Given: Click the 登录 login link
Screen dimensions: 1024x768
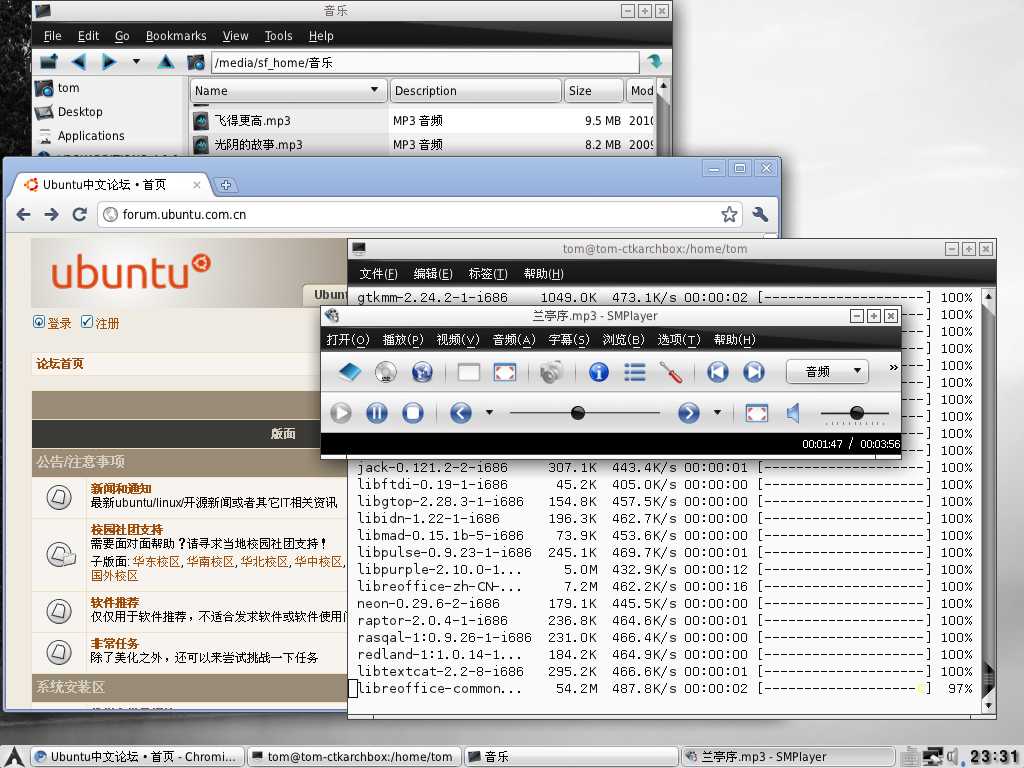Looking at the screenshot, I should pyautogui.click(x=59, y=323).
